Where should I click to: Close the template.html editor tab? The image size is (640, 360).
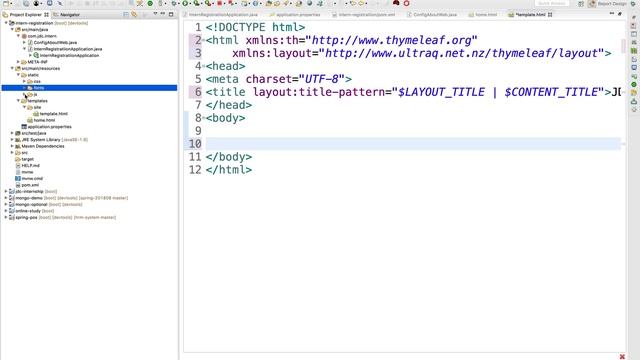click(550, 15)
